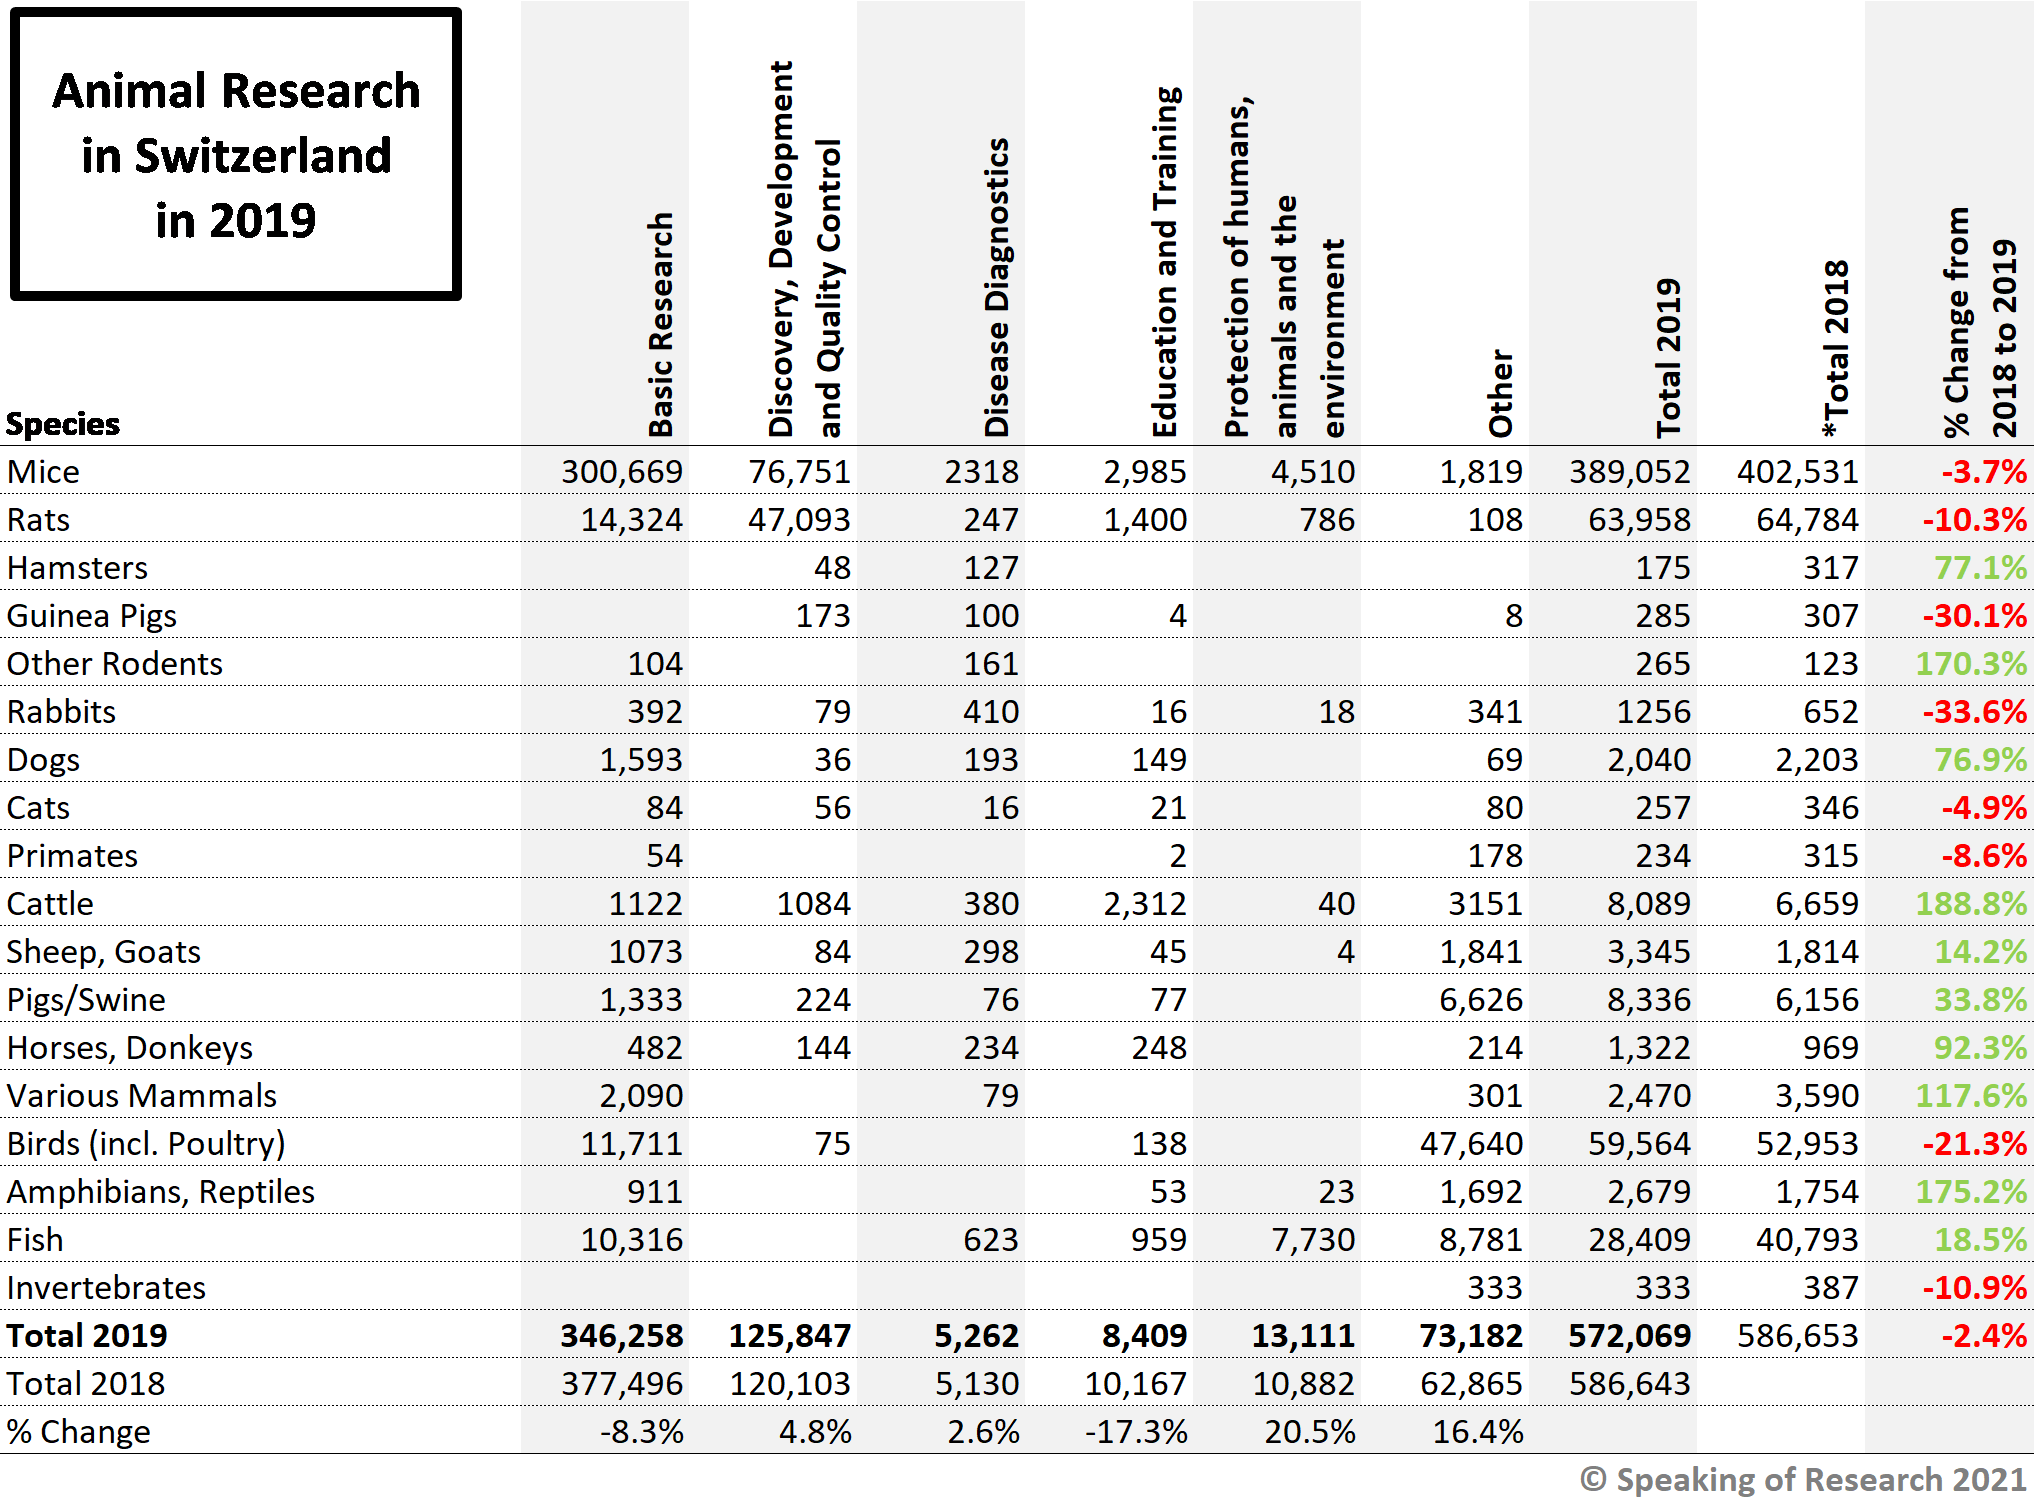
Task: Click the Animal Research in Switzerland title box
Action: (x=236, y=154)
